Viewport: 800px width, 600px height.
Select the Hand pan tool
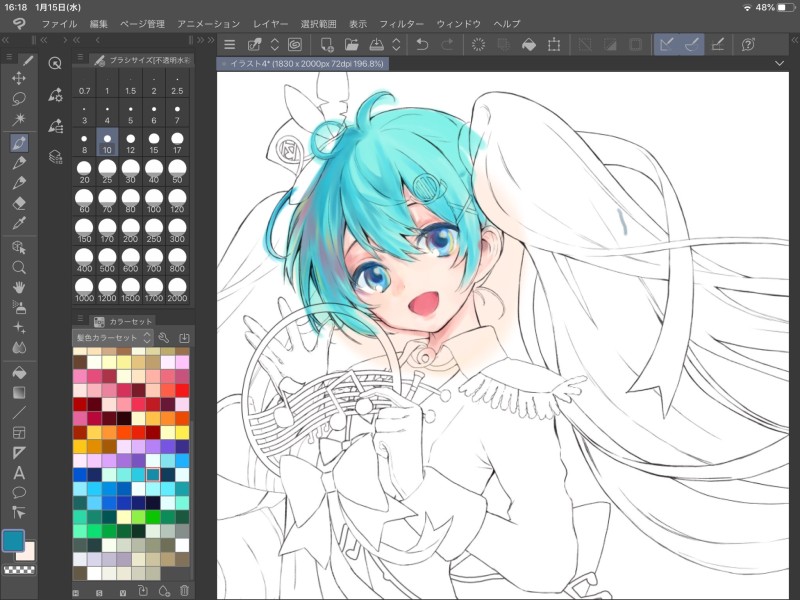pos(19,287)
